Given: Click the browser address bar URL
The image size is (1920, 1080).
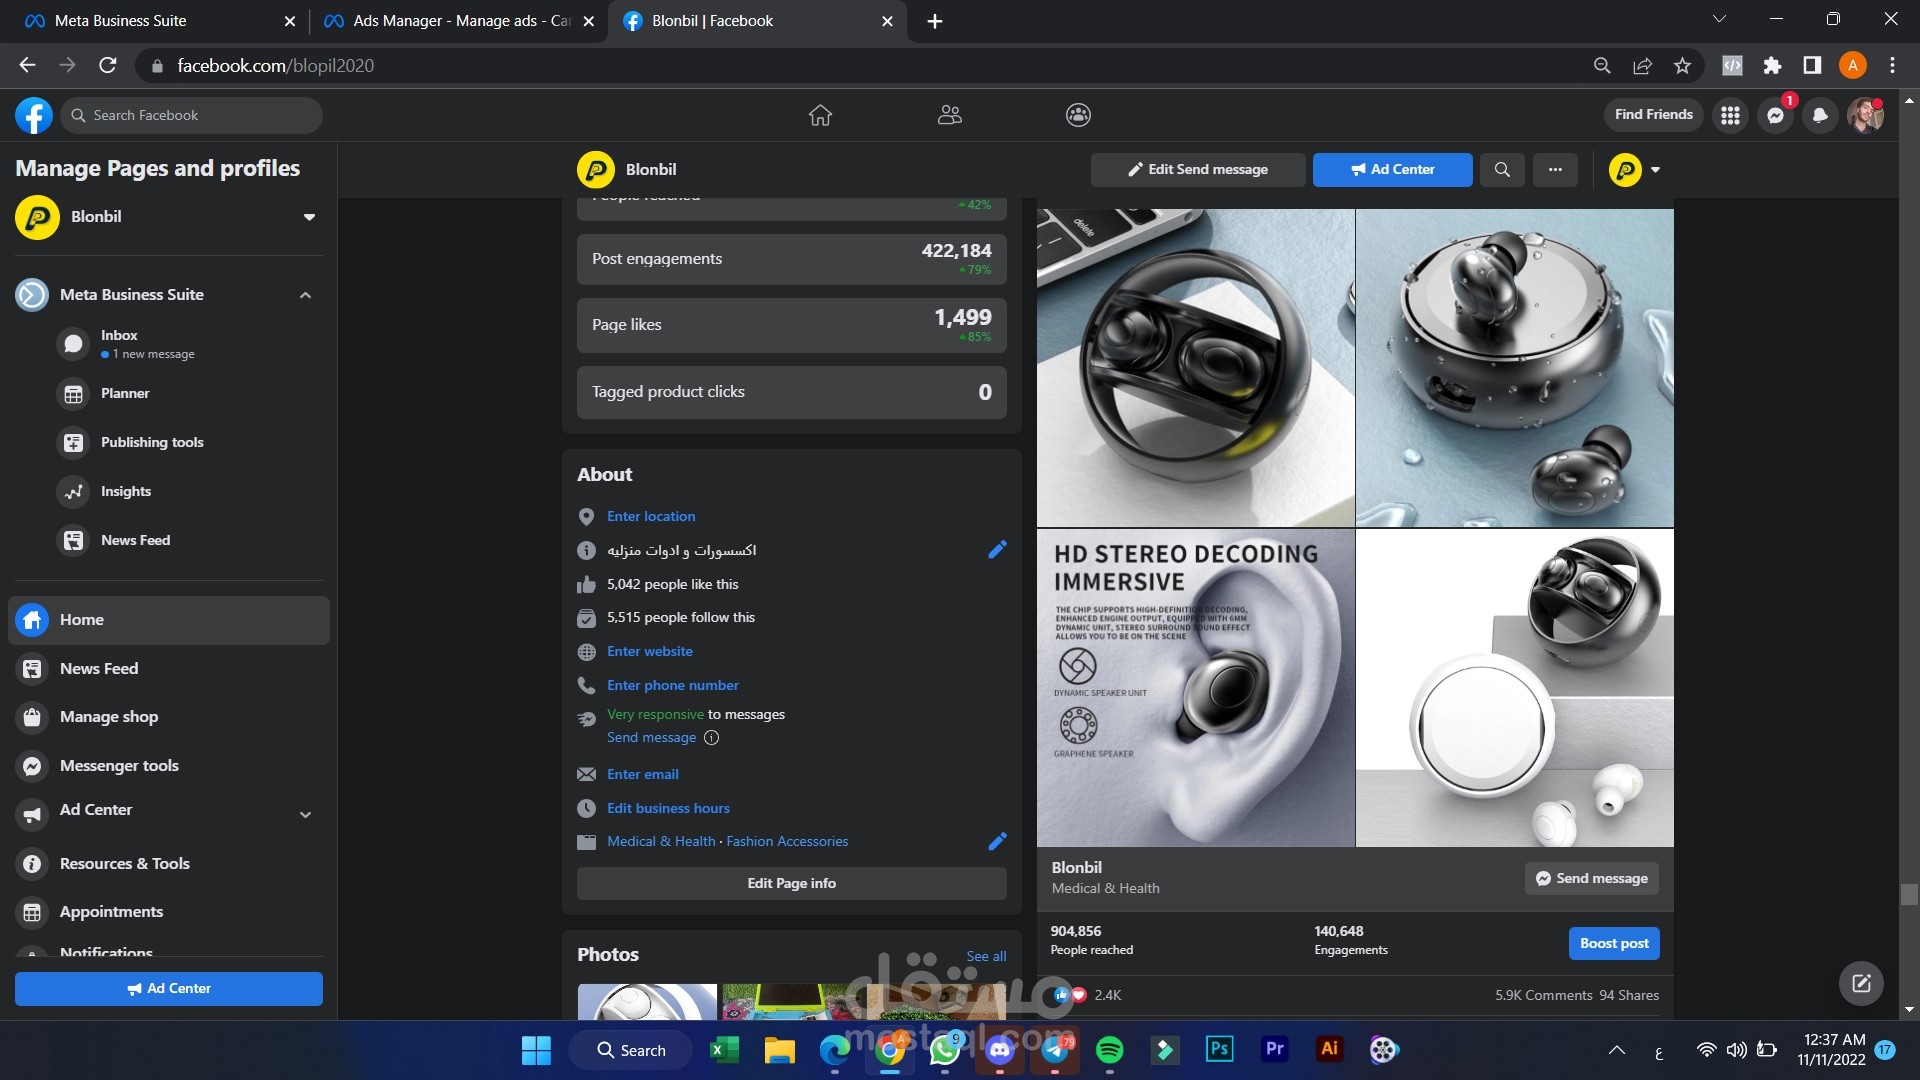Looking at the screenshot, I should pyautogui.click(x=275, y=66).
